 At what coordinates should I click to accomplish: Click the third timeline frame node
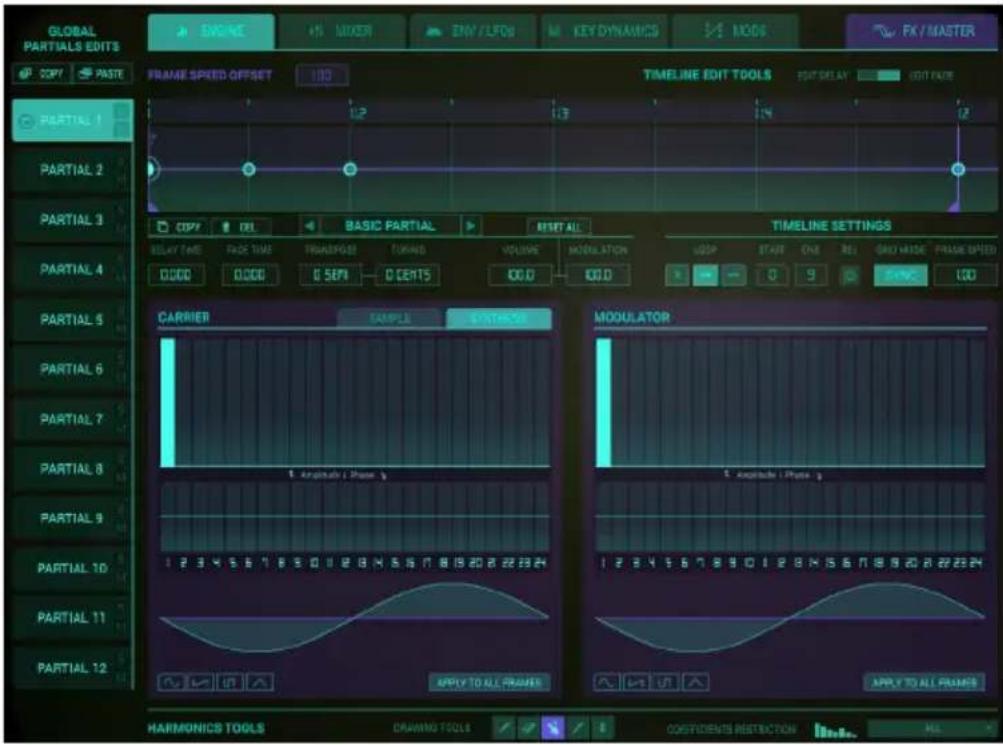click(350, 169)
